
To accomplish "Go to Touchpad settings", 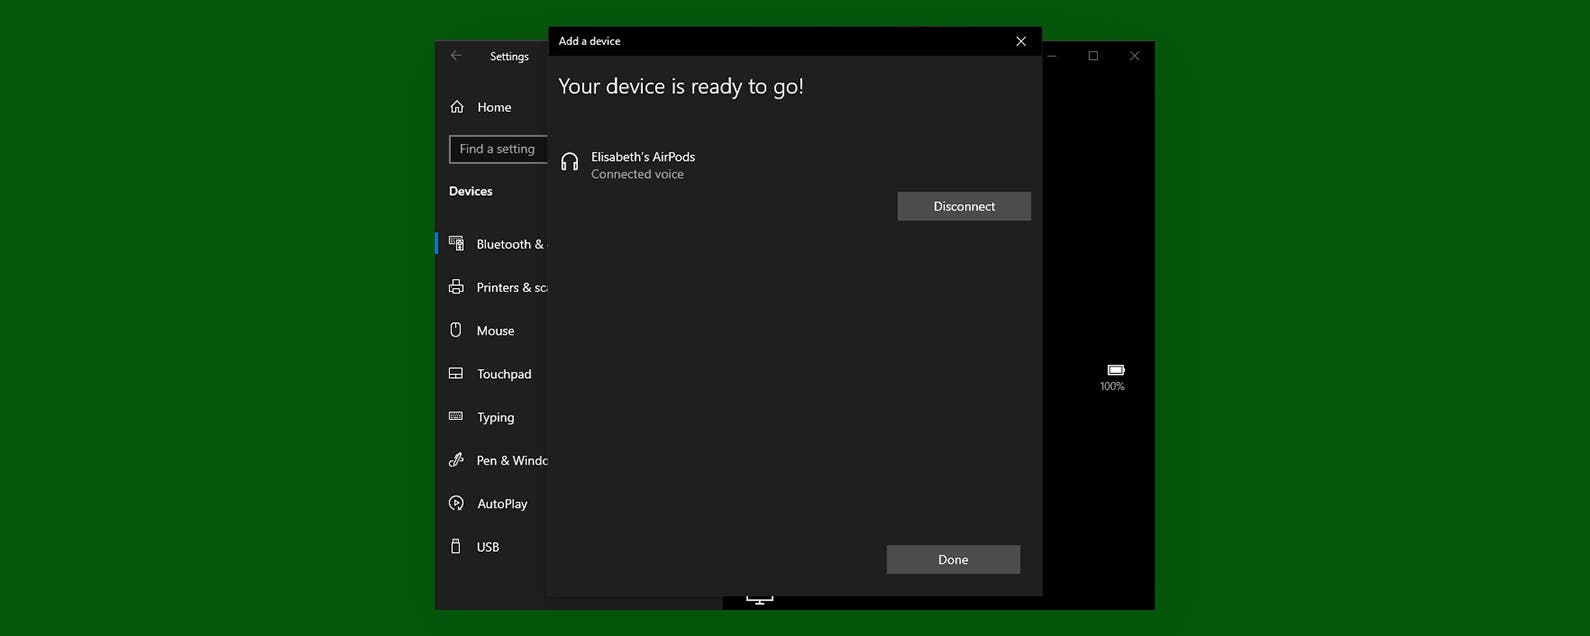I will coord(503,374).
